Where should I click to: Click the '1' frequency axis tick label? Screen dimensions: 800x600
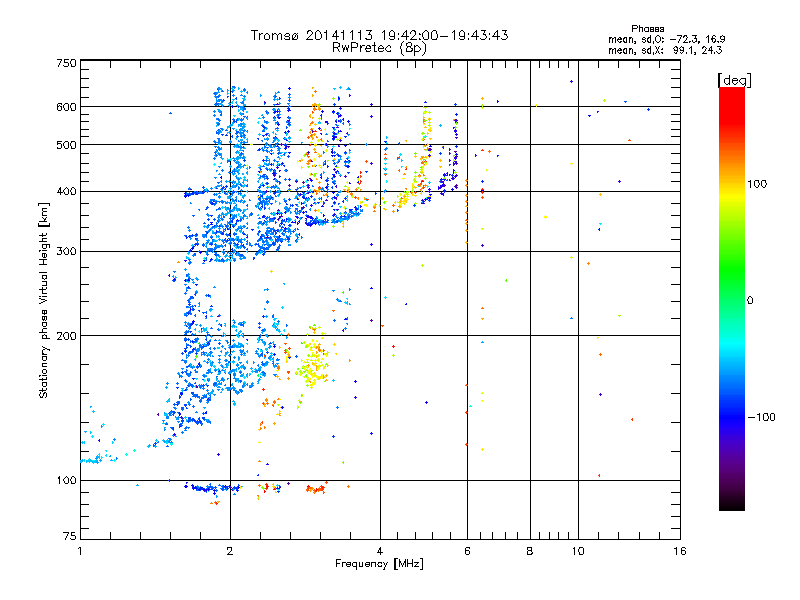click(80, 551)
